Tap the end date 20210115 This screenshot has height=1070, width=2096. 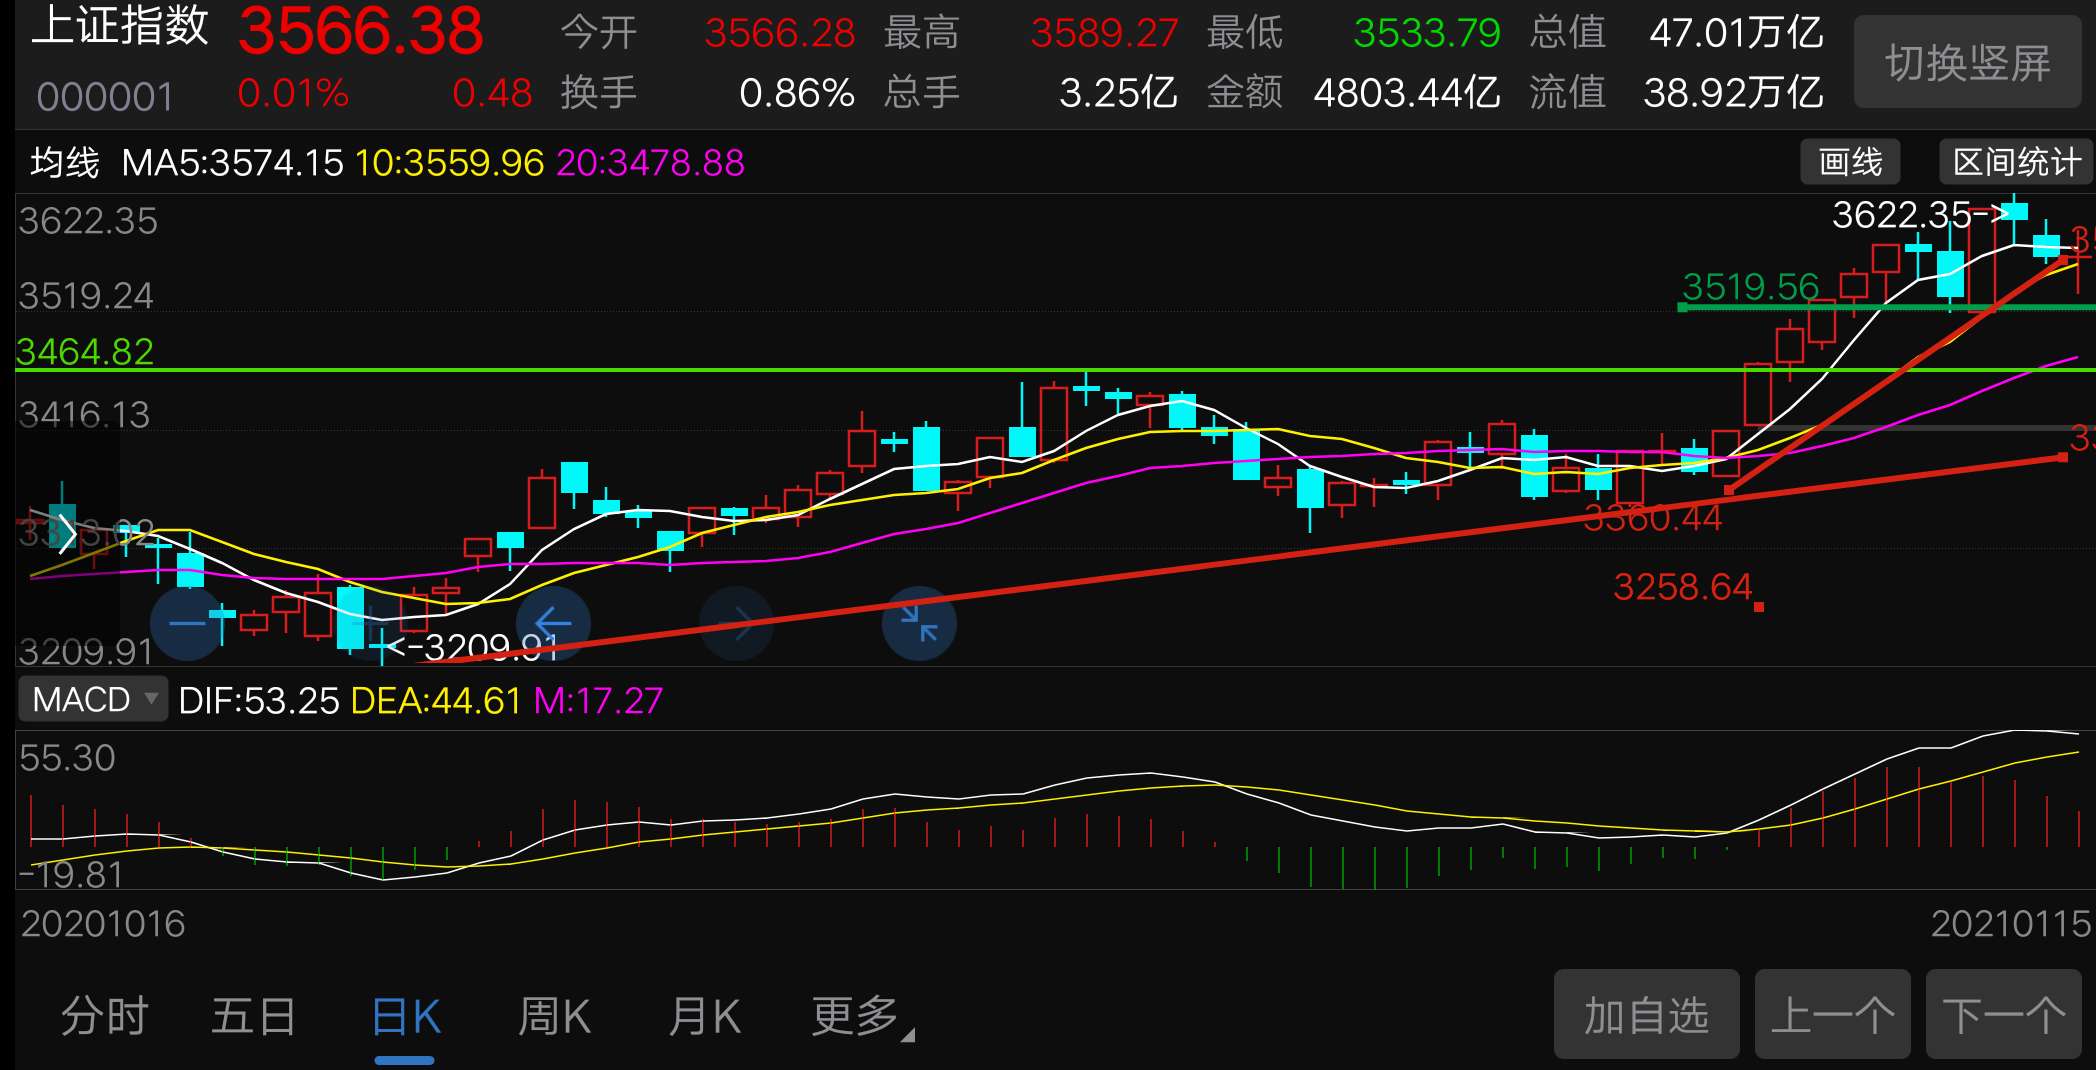click(2010, 923)
